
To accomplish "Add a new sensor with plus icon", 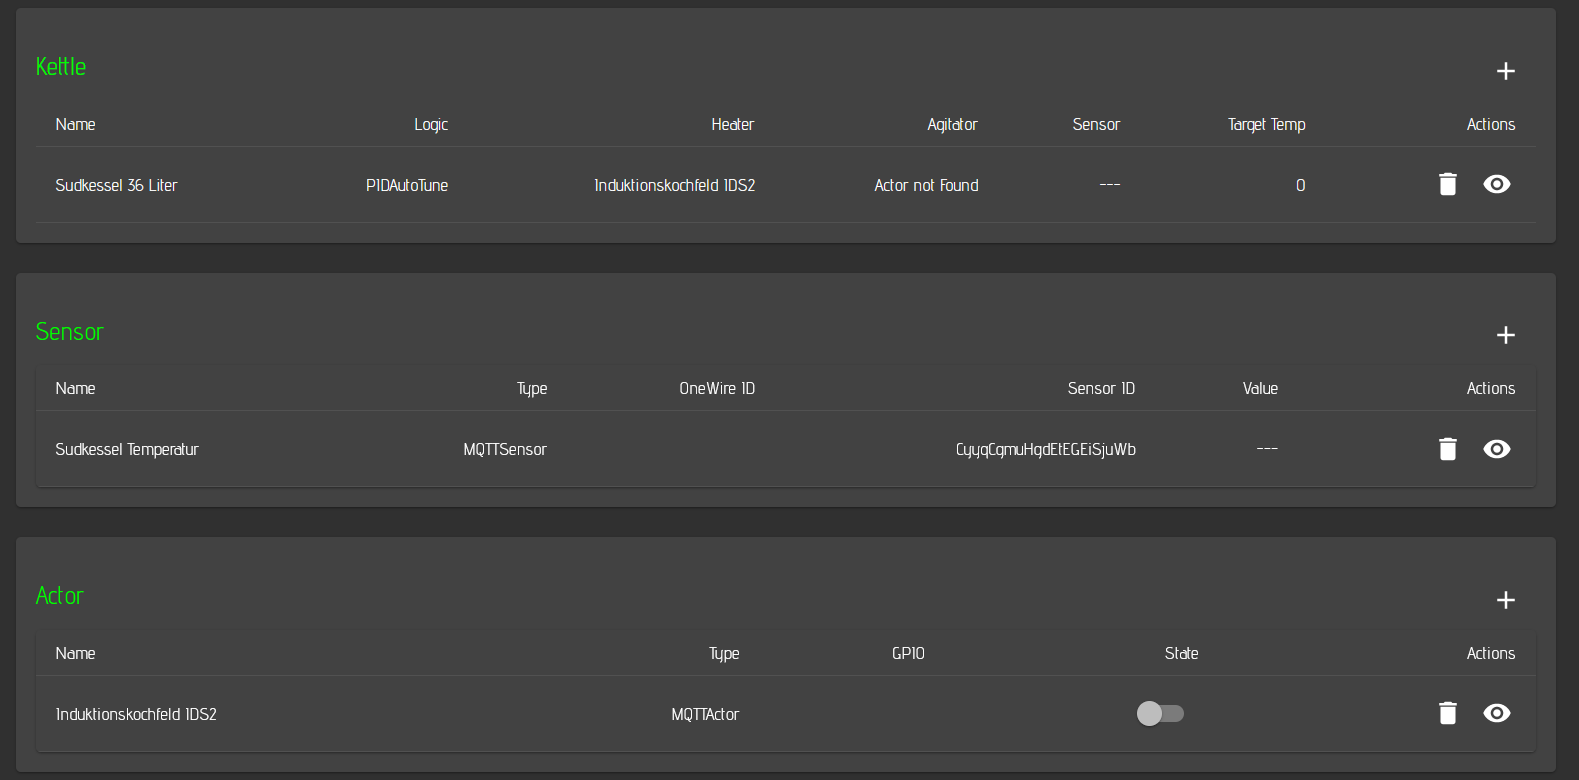I will tap(1505, 335).
